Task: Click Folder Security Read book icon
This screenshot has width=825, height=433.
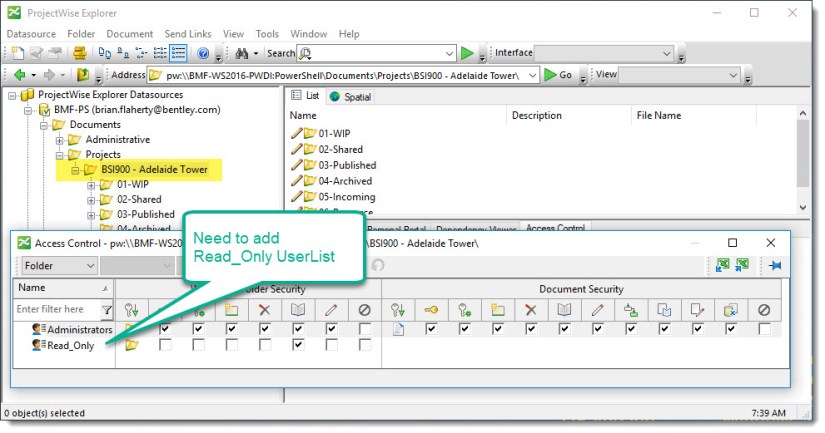Action: pos(298,310)
